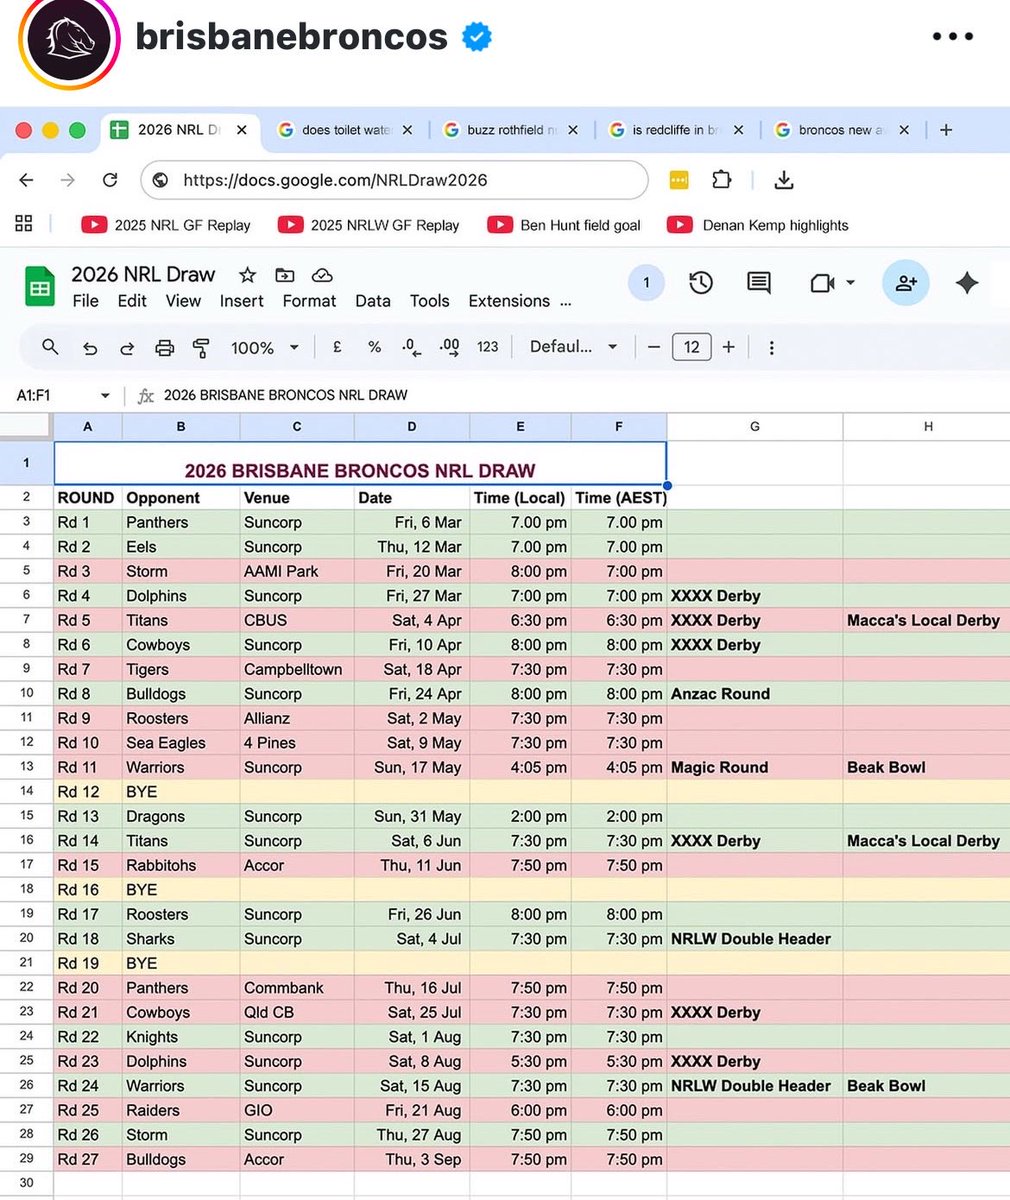Open the 123 more formats menu
The height and width of the screenshot is (1200, 1010).
click(x=488, y=347)
